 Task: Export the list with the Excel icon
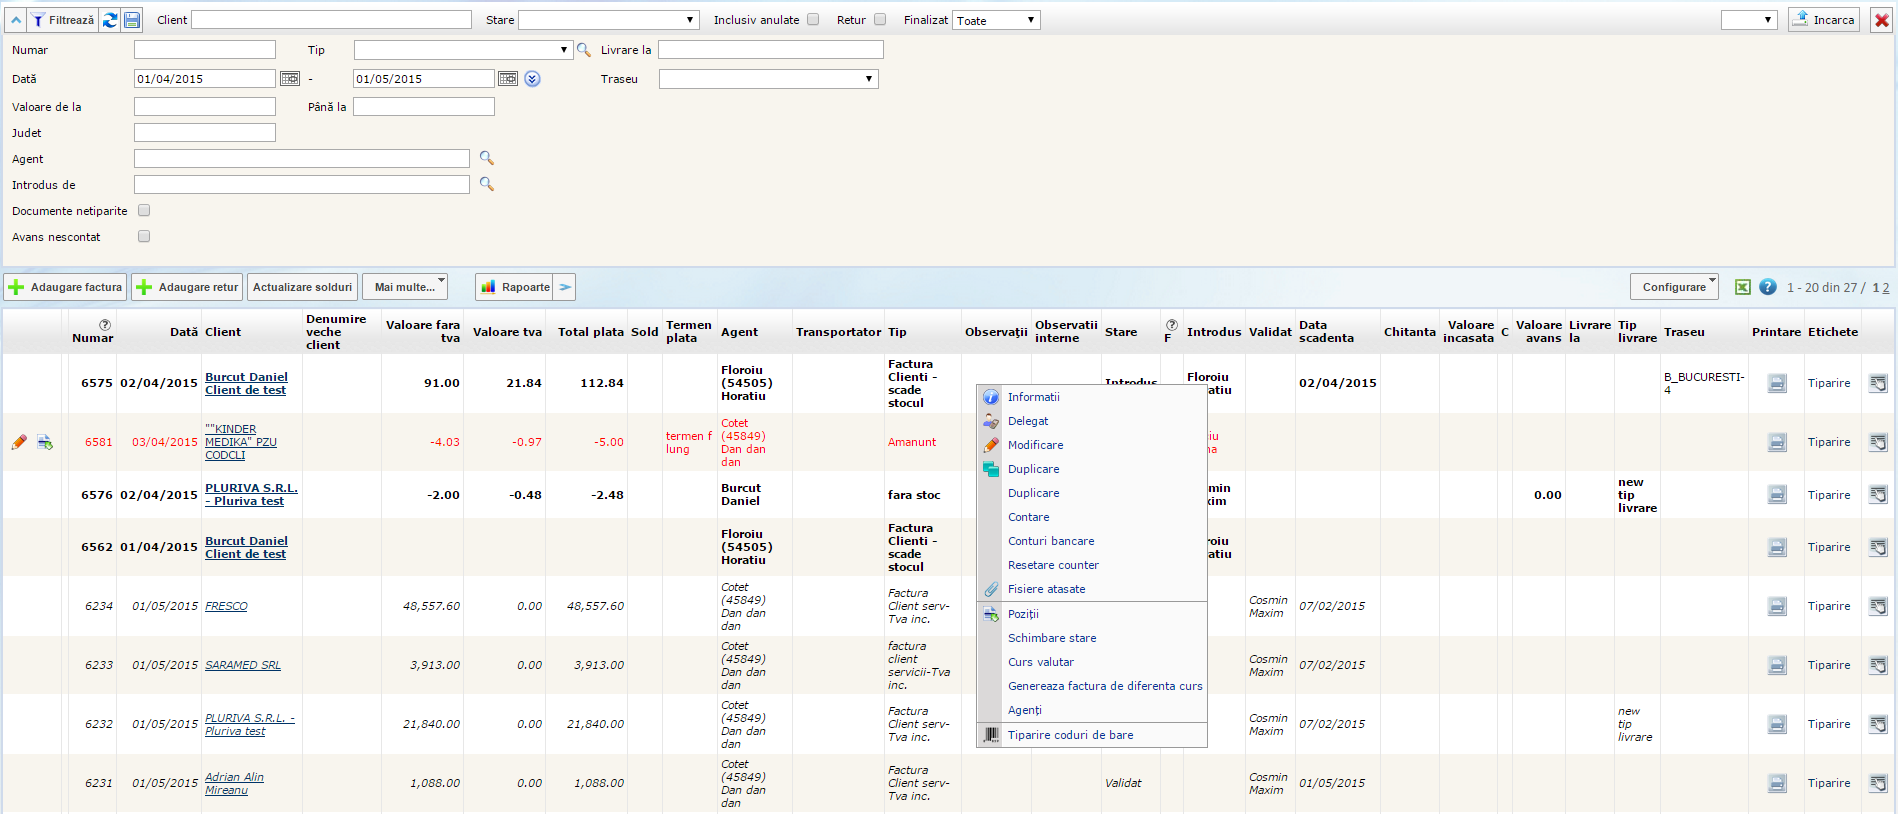click(1742, 287)
